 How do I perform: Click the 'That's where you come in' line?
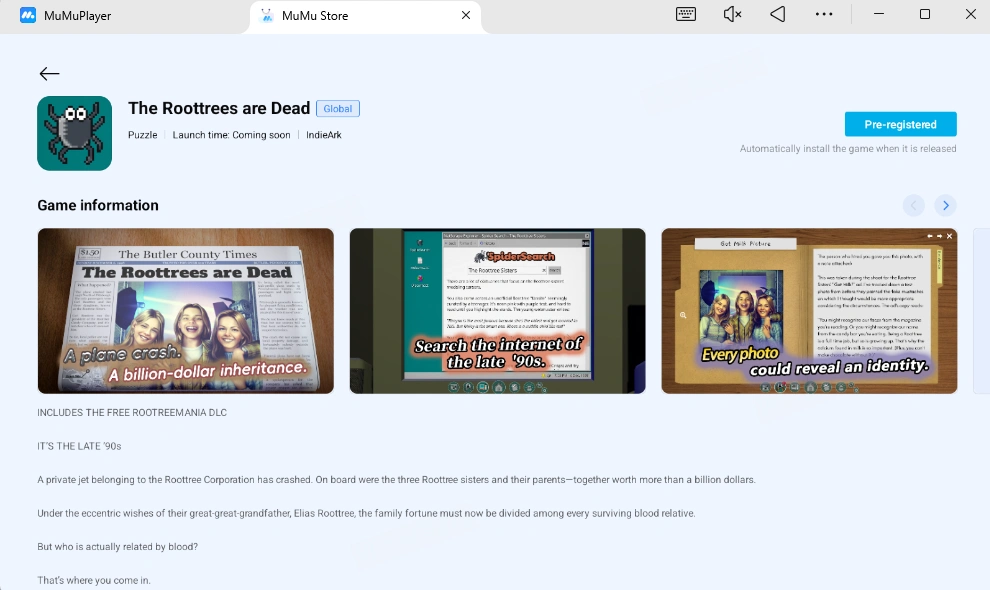[94, 580]
